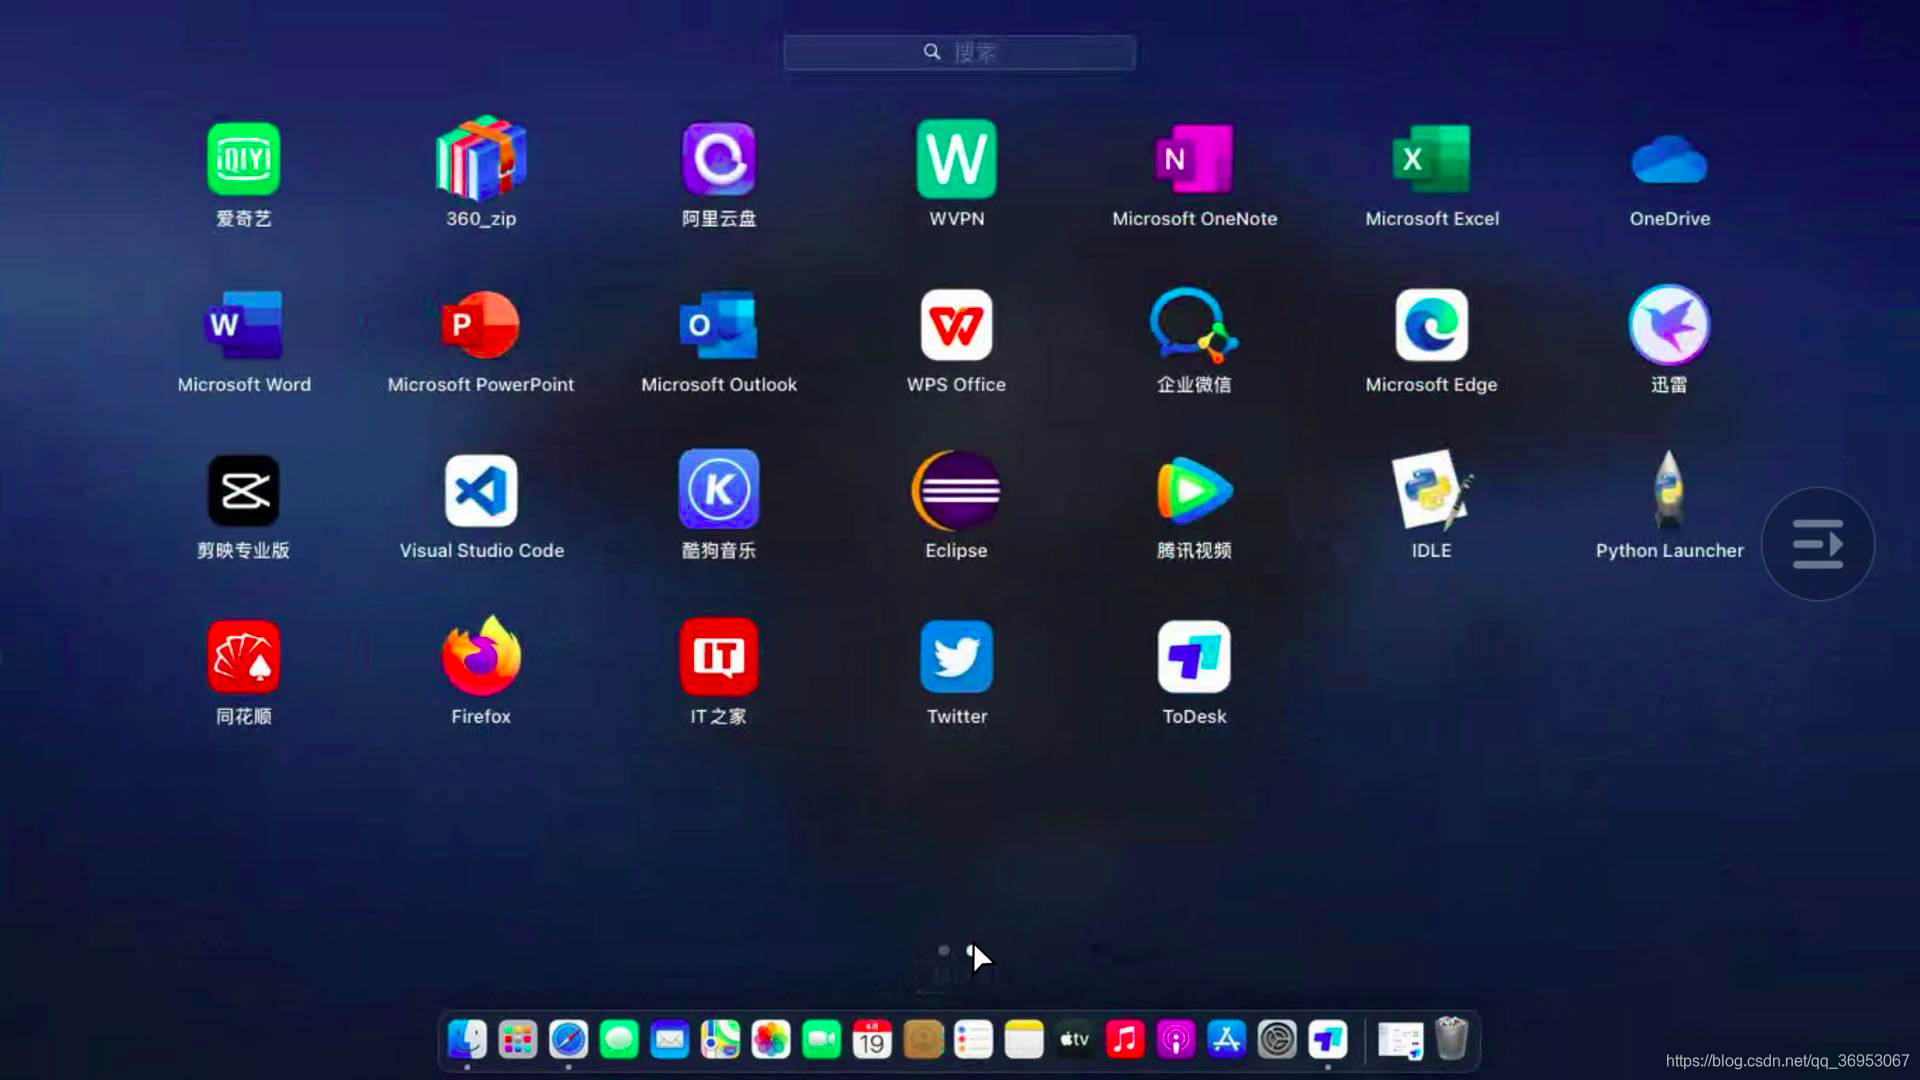Launch Microsoft PowerPoint
Image resolution: width=1920 pixels, height=1080 pixels.
tap(481, 325)
